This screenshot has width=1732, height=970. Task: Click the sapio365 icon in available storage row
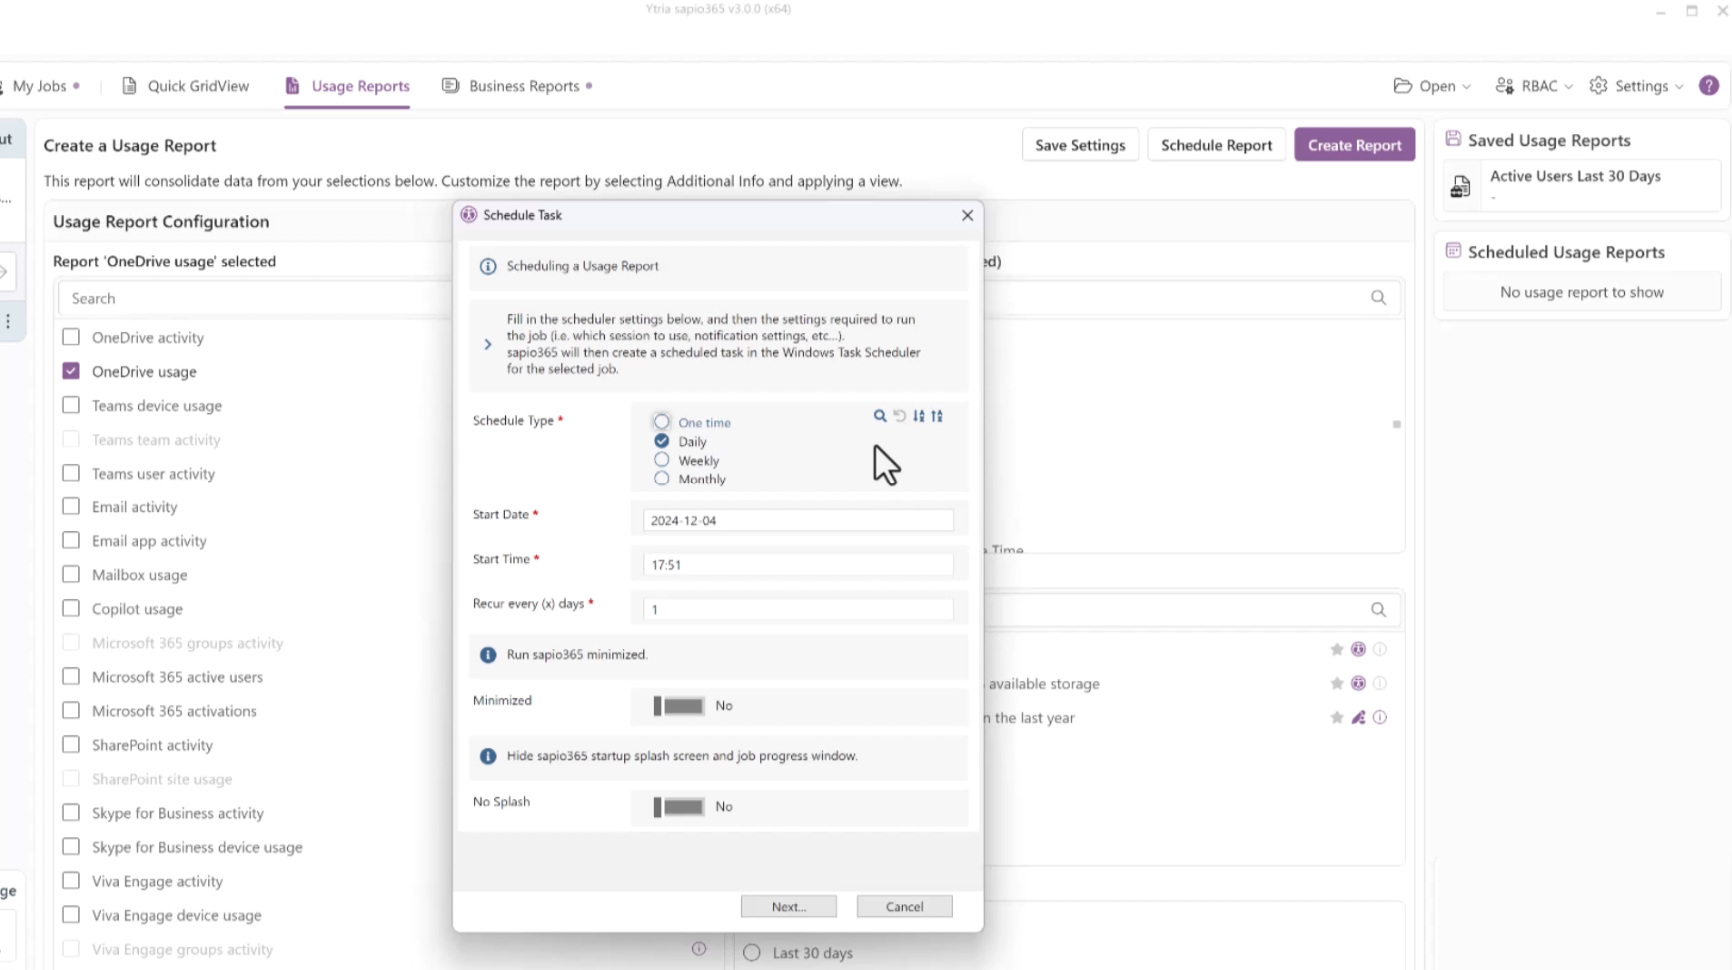[x=1358, y=684]
